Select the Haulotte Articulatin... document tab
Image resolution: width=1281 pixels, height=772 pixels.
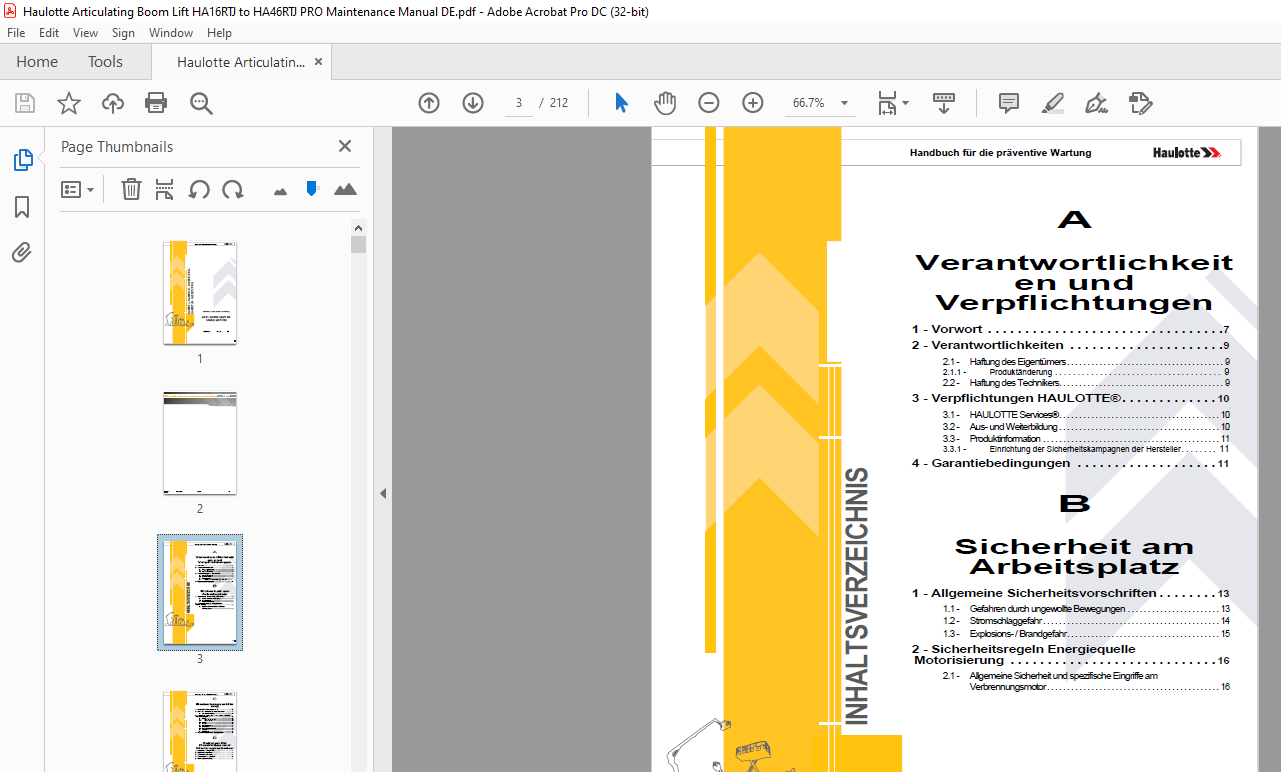[241, 62]
